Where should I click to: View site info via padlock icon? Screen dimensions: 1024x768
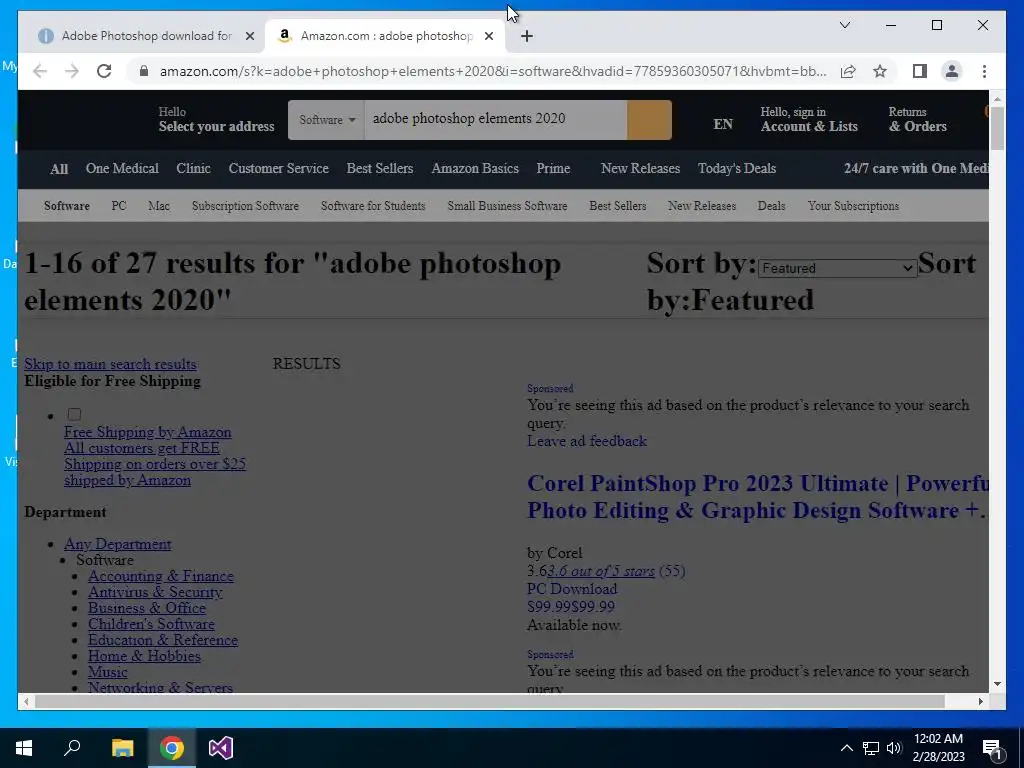coord(144,71)
